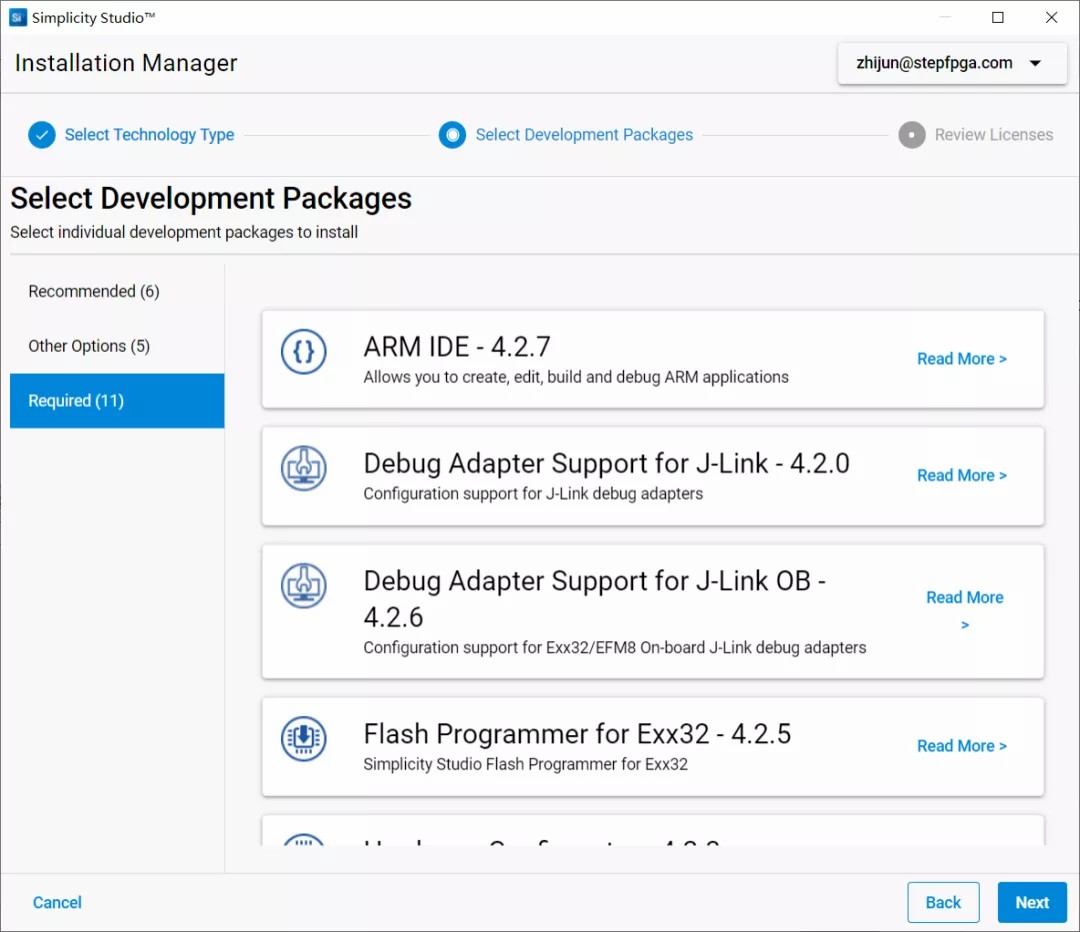
Task: Maximize the Simplicity Studio window
Action: [x=997, y=17]
